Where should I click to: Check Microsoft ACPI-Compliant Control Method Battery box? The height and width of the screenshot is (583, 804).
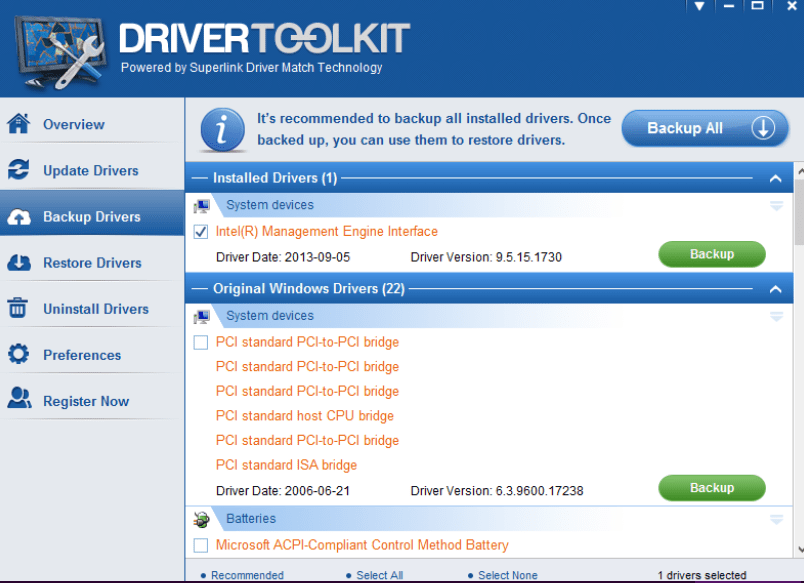(201, 546)
